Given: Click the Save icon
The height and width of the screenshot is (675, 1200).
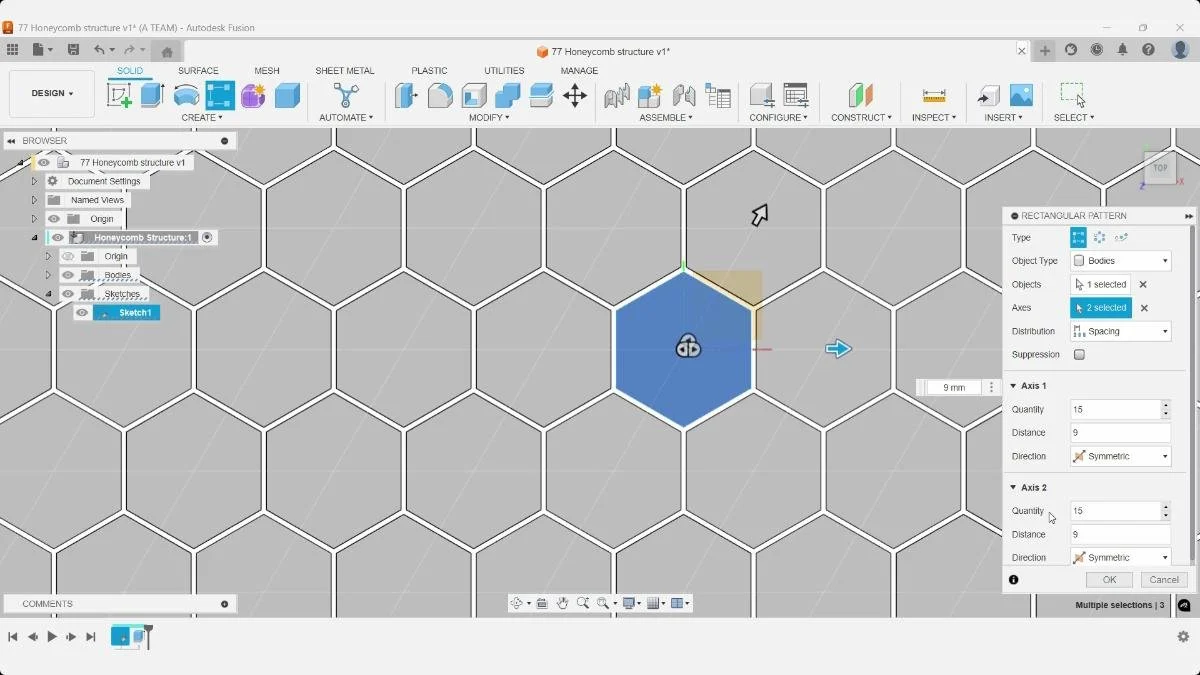Looking at the screenshot, I should tap(73, 50).
